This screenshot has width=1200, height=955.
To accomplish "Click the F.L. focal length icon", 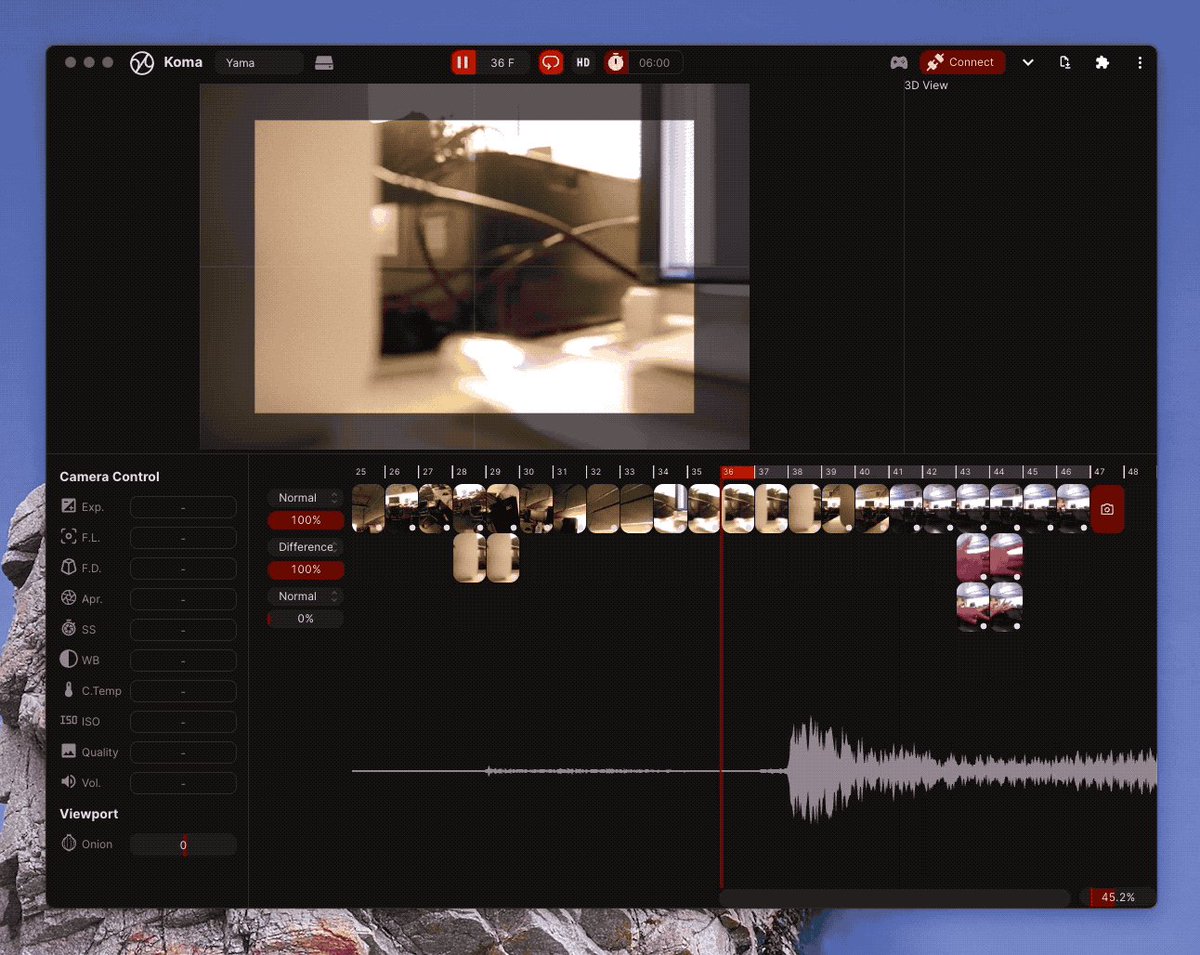I will pyautogui.click(x=69, y=537).
